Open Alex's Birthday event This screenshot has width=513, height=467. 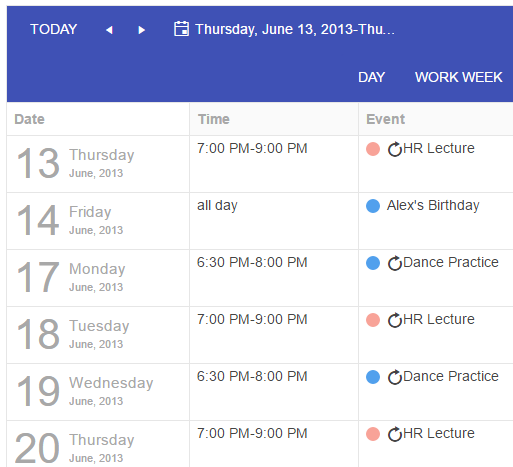433,205
